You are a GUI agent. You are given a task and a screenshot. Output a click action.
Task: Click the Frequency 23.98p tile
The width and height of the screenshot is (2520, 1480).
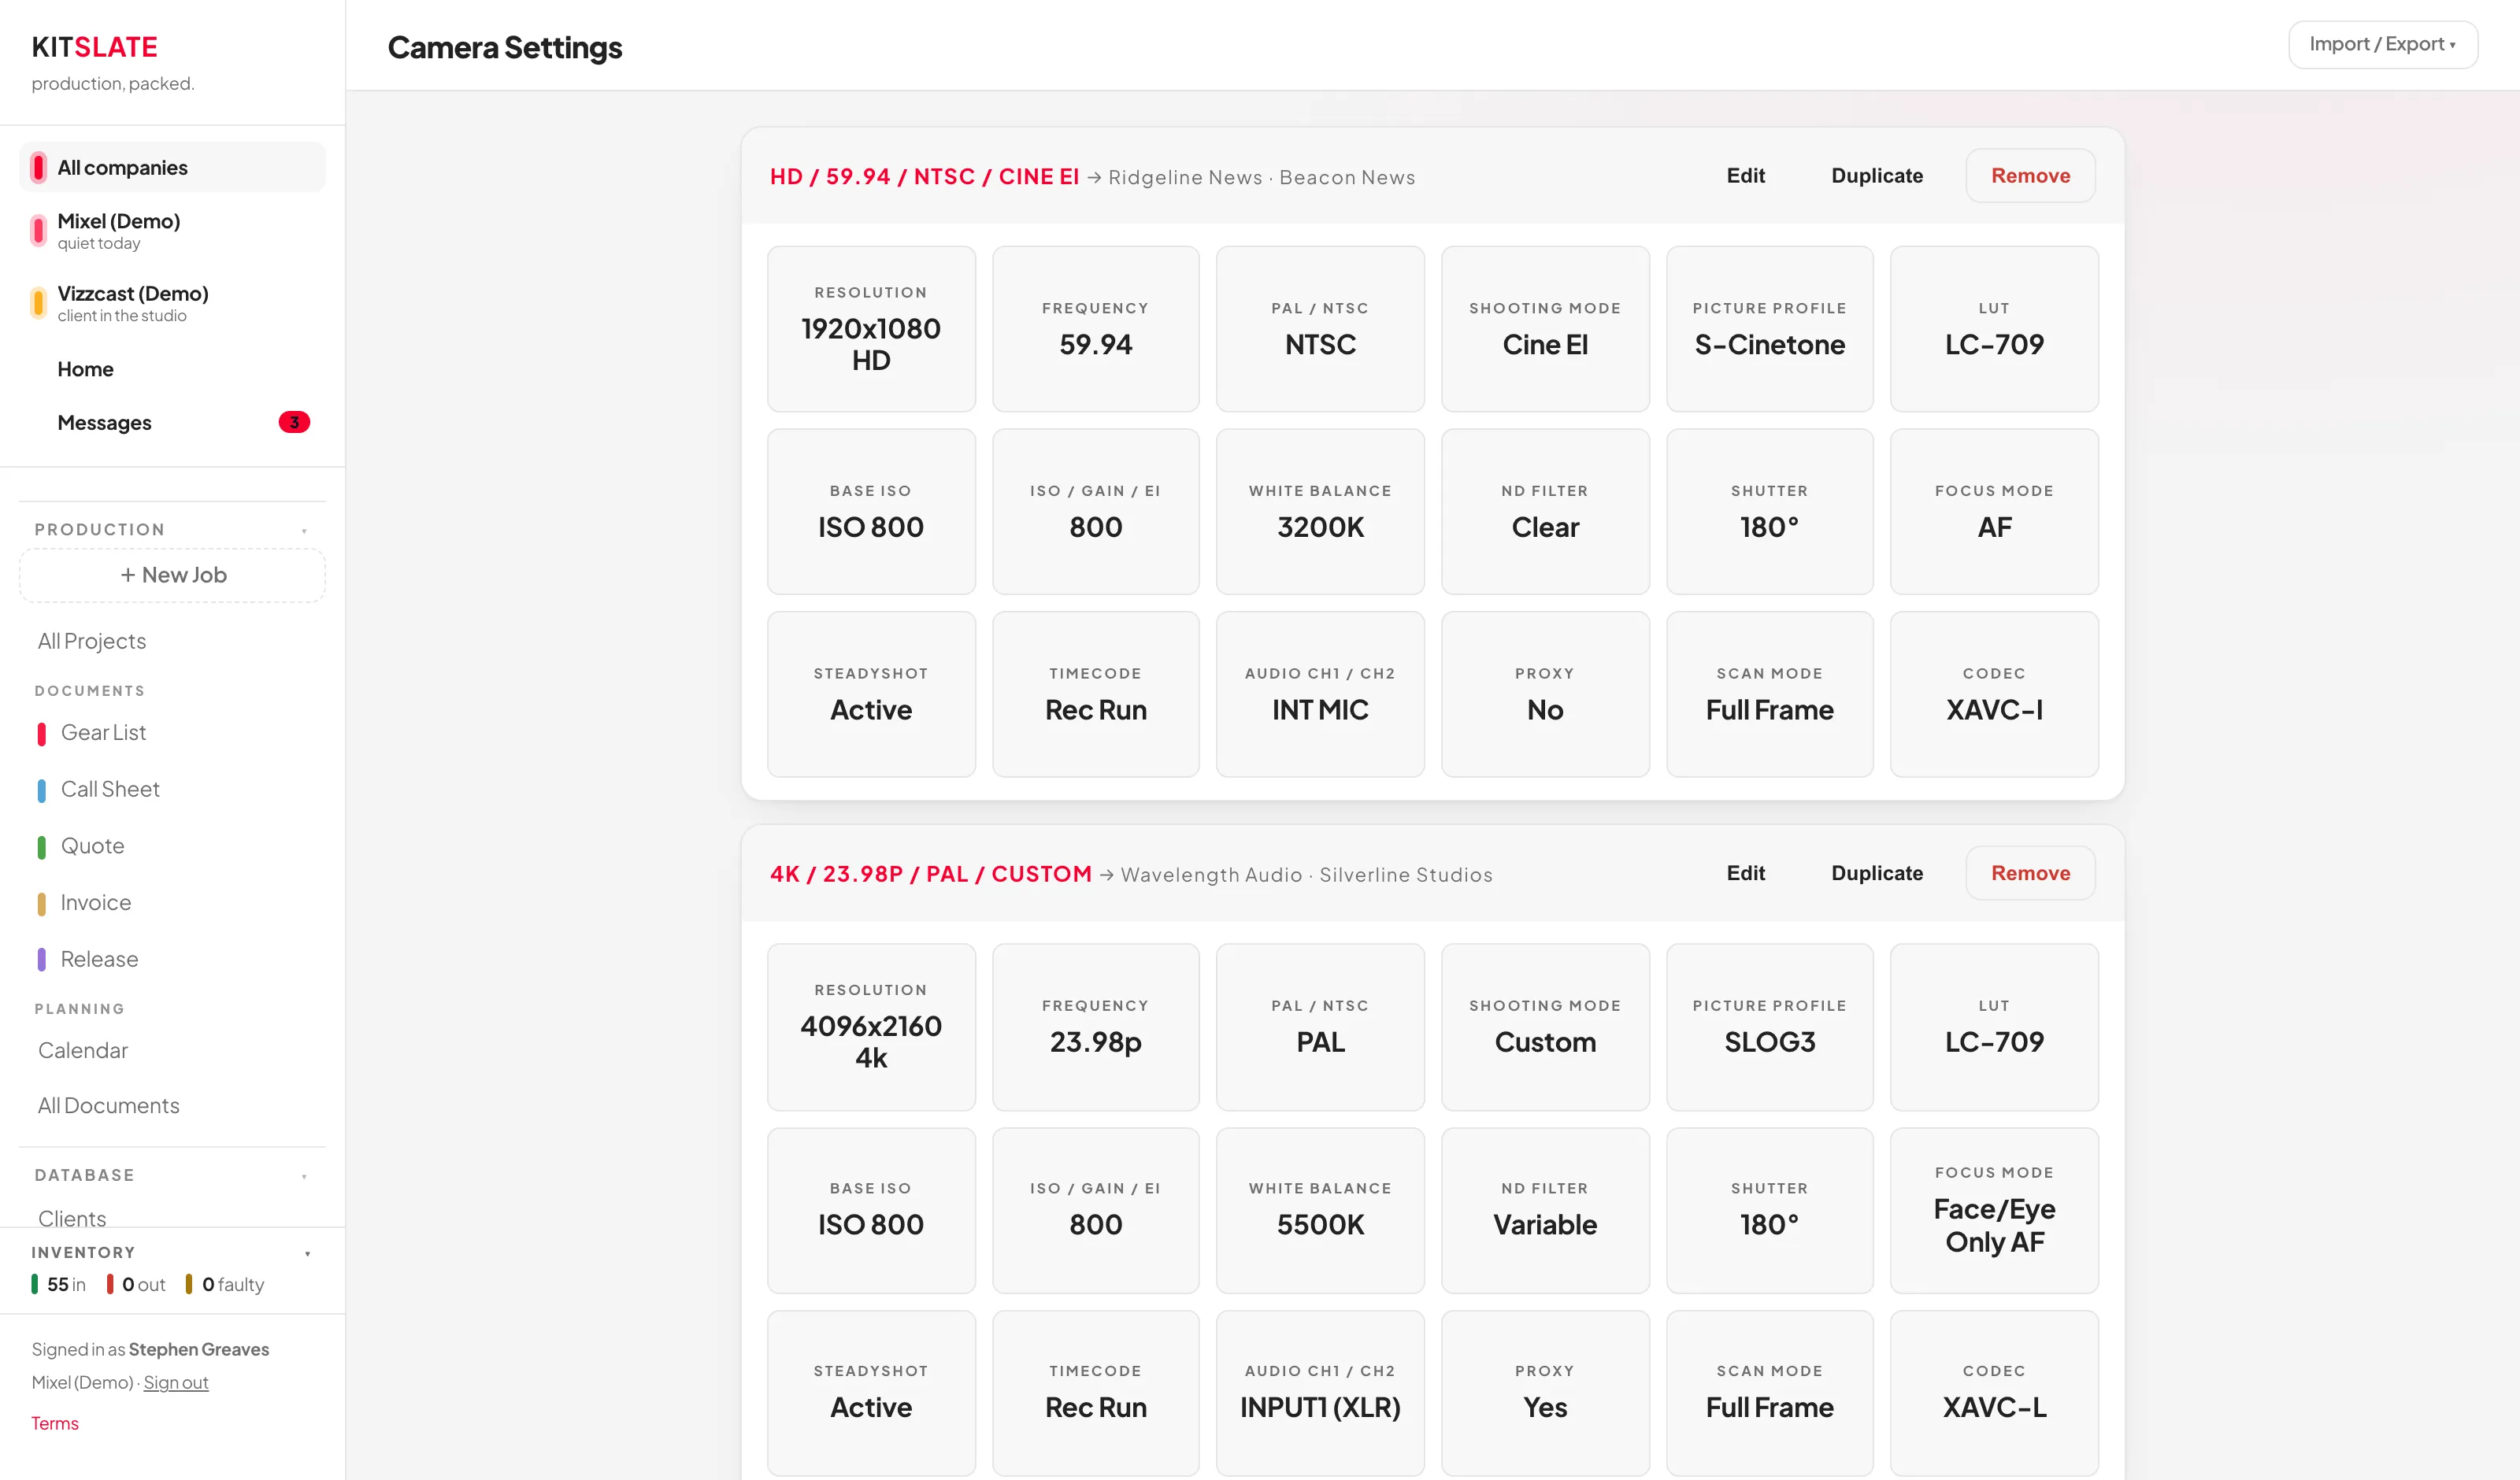pyautogui.click(x=1095, y=1027)
